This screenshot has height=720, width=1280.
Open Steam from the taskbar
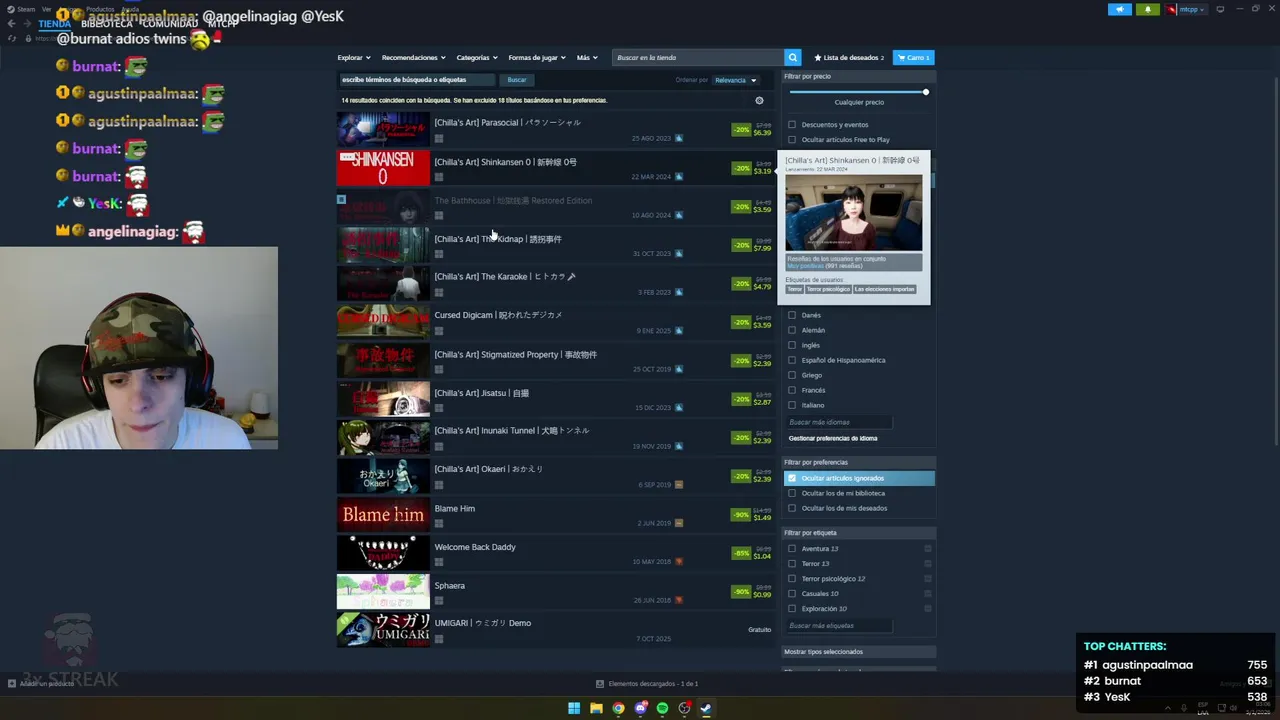[x=706, y=708]
